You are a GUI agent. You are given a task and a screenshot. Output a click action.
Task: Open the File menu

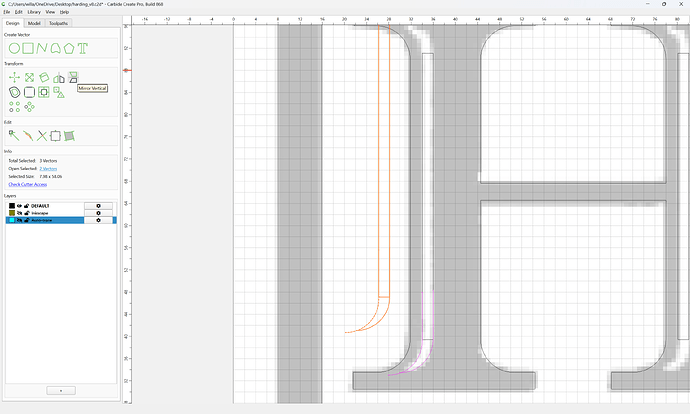[x=7, y=12]
